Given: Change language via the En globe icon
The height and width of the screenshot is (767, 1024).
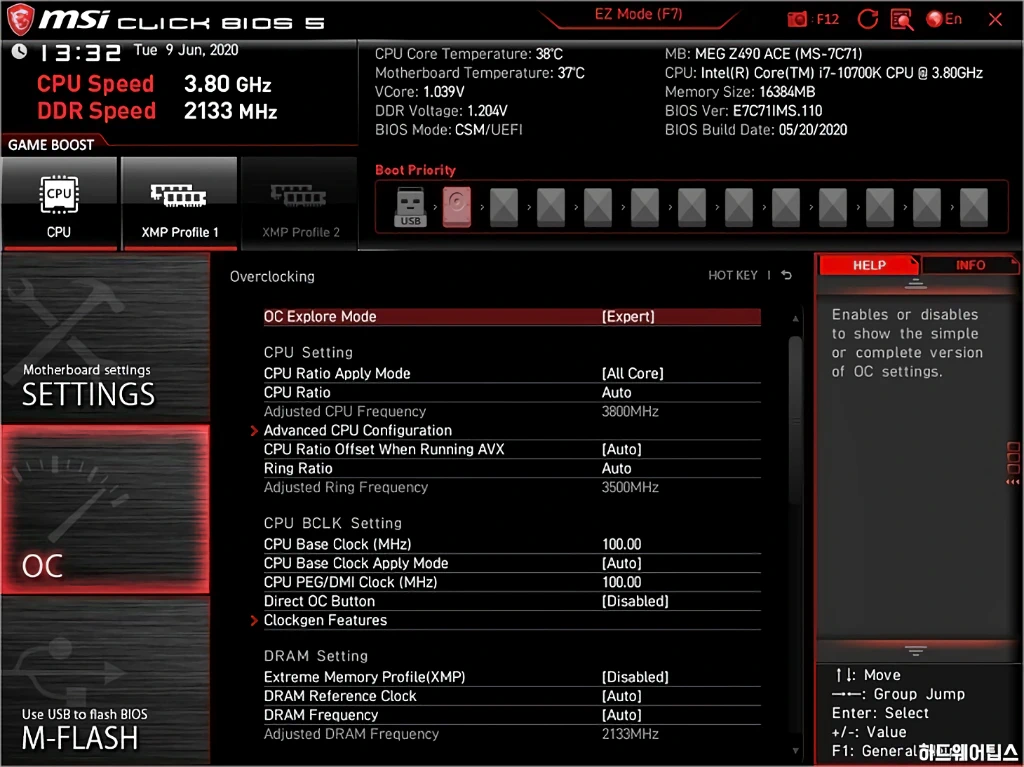Looking at the screenshot, I should (944, 19).
